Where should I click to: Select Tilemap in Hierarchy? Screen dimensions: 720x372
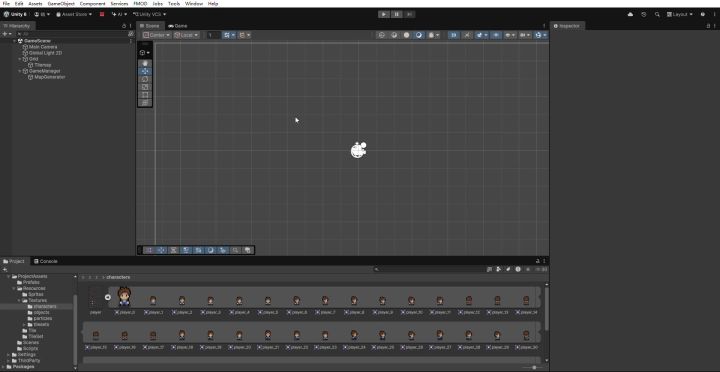point(43,65)
